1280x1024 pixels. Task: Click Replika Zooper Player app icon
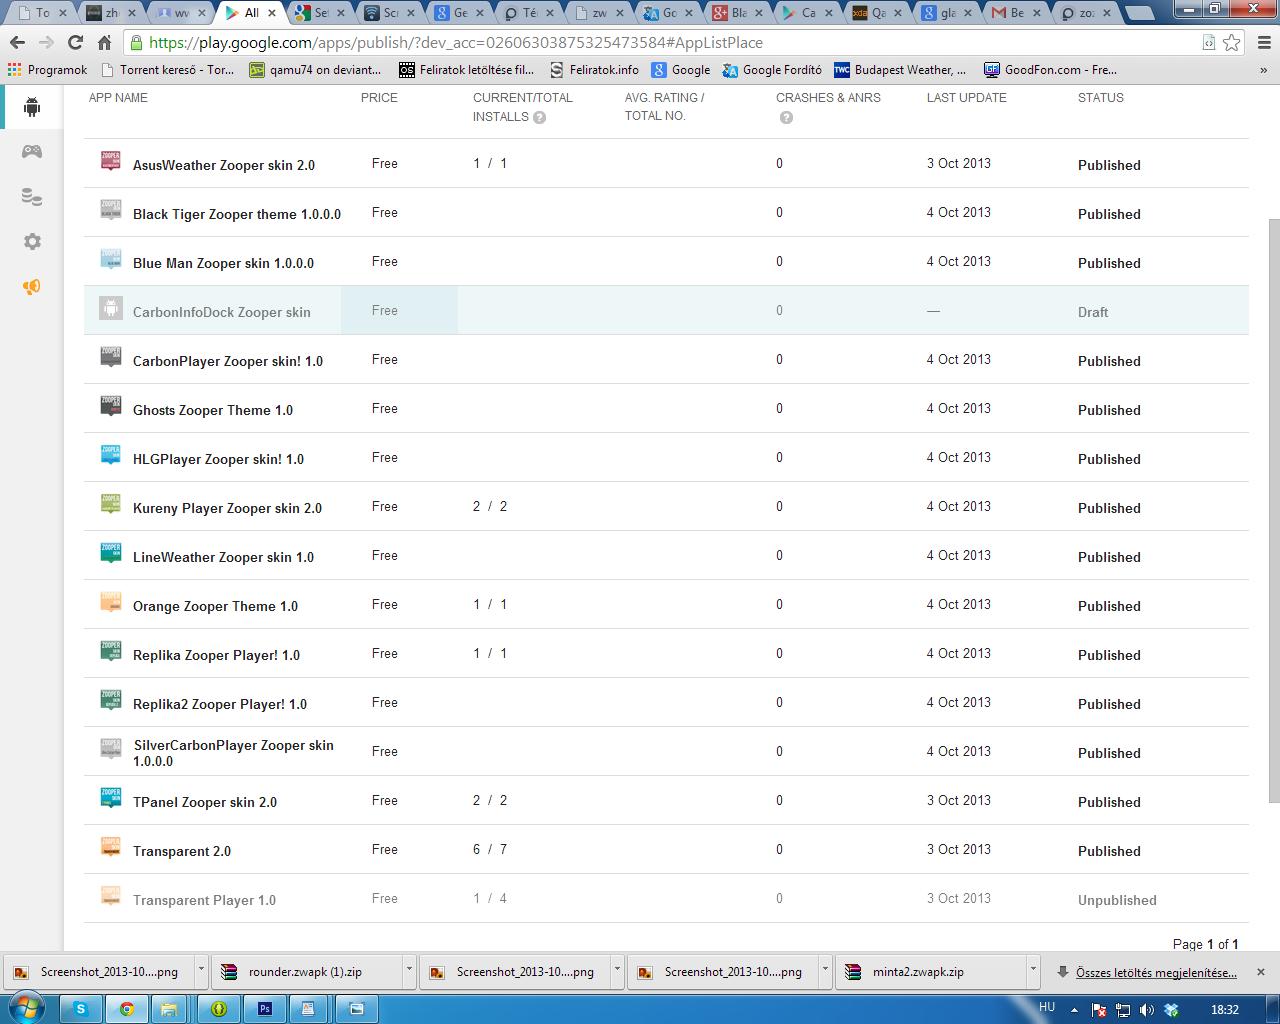click(x=110, y=652)
